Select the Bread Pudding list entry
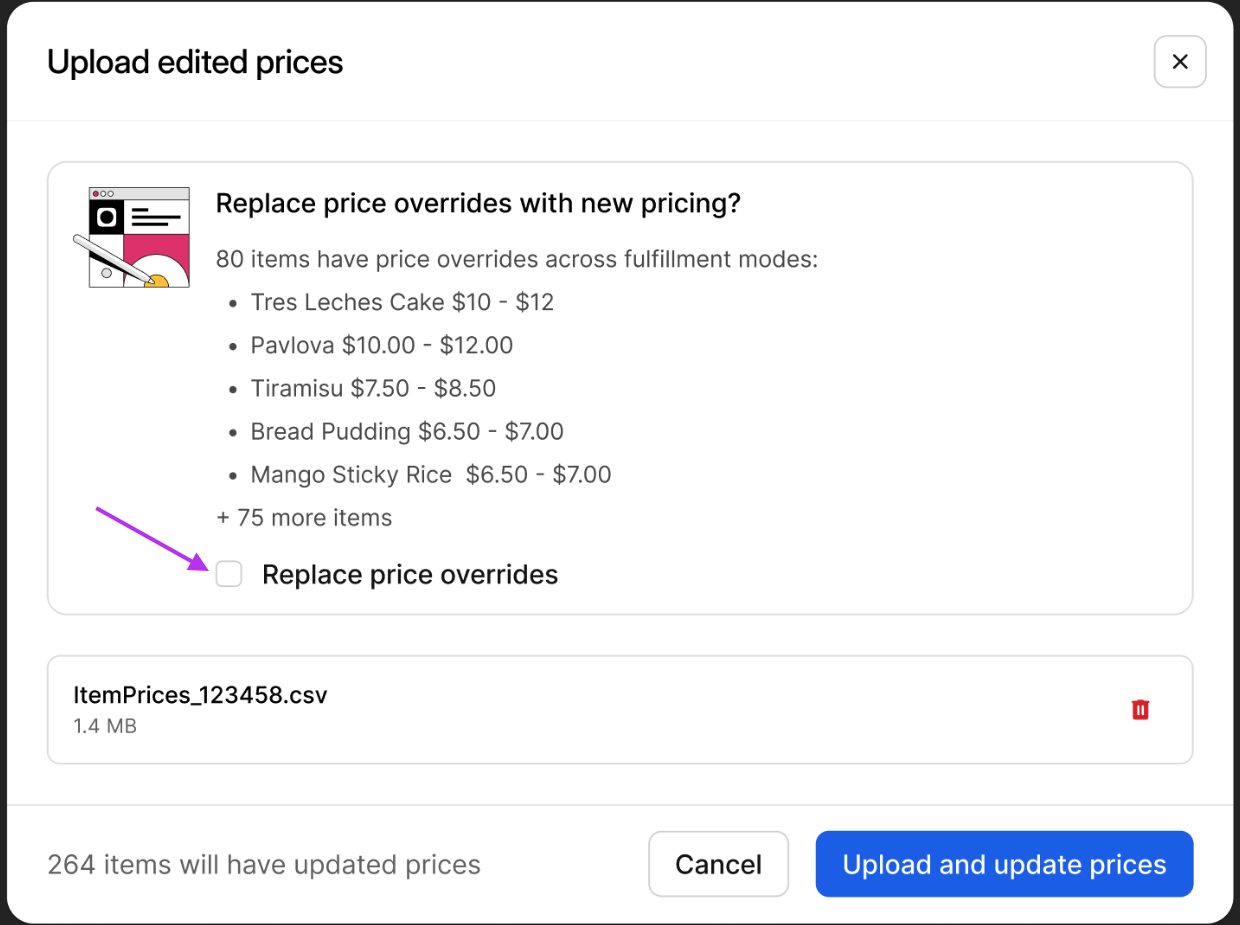Viewport: 1240px width, 925px height. tap(407, 431)
